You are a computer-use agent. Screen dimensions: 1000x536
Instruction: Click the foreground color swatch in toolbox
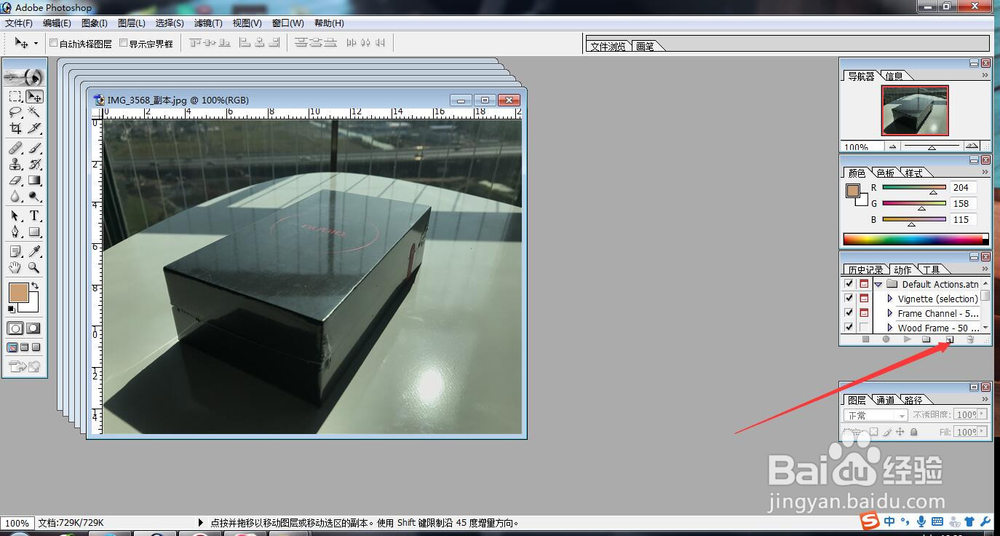pos(20,294)
